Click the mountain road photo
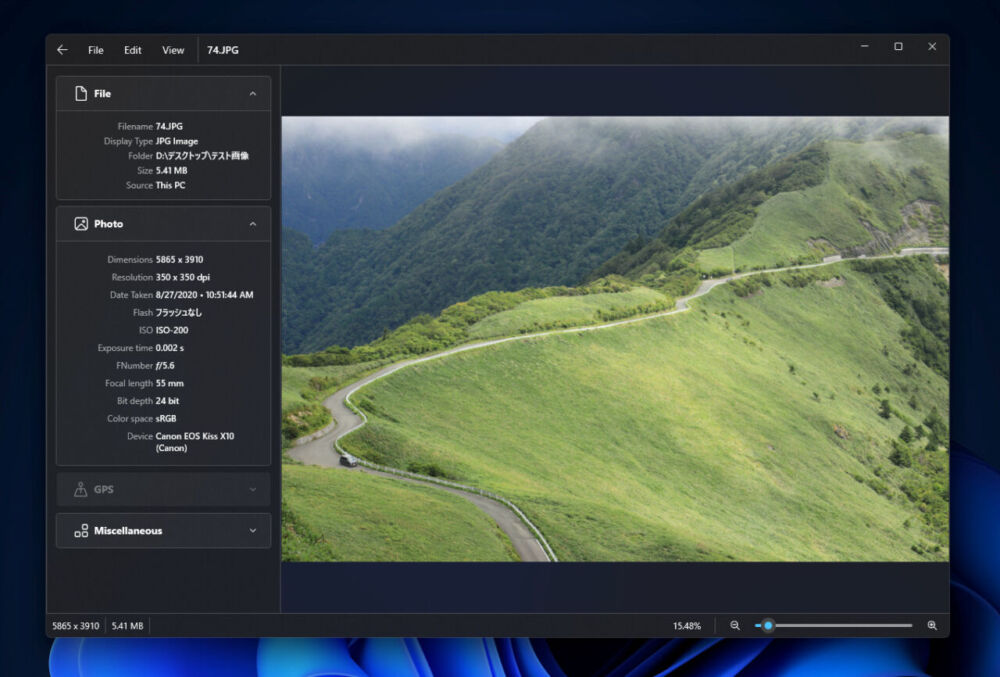 (x=614, y=339)
